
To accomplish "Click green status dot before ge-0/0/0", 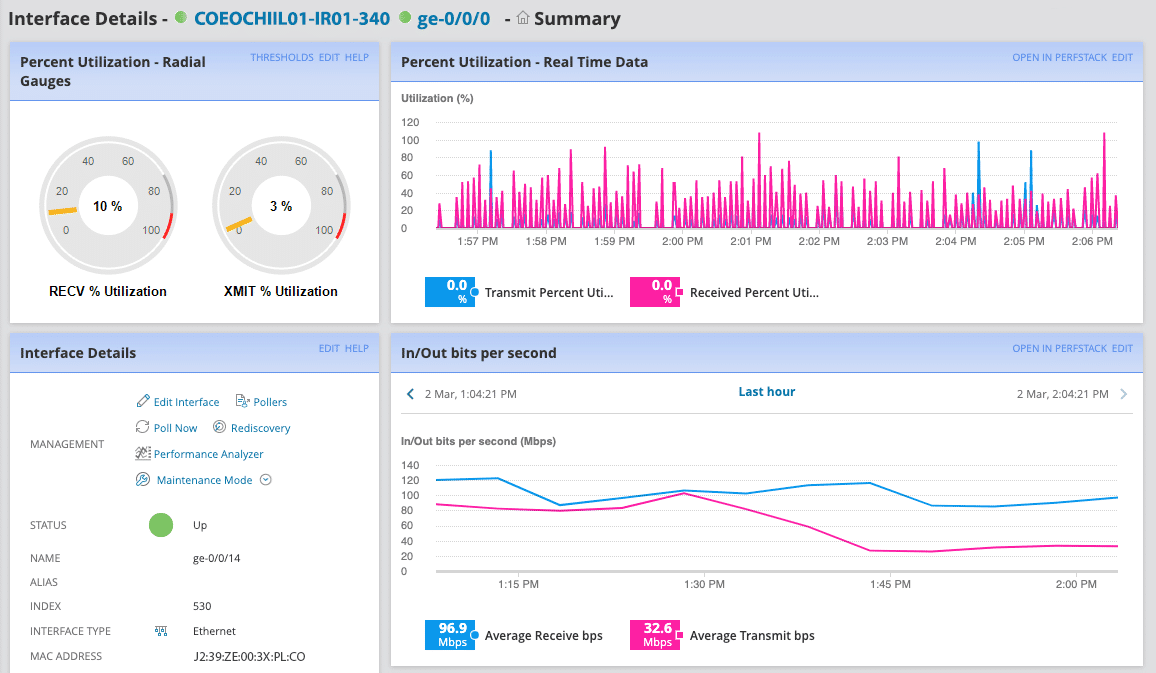I will [405, 18].
